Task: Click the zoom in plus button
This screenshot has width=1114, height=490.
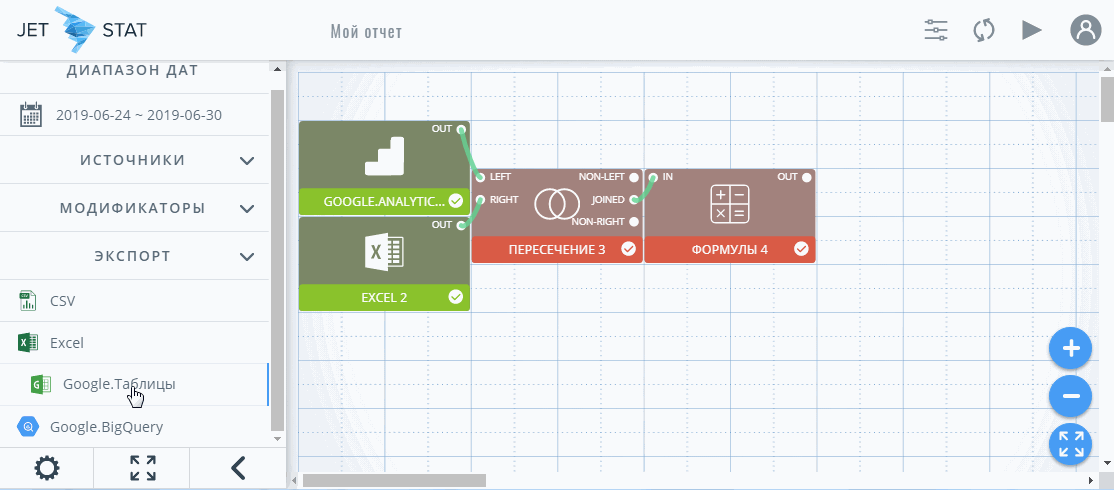Action: (x=1070, y=349)
